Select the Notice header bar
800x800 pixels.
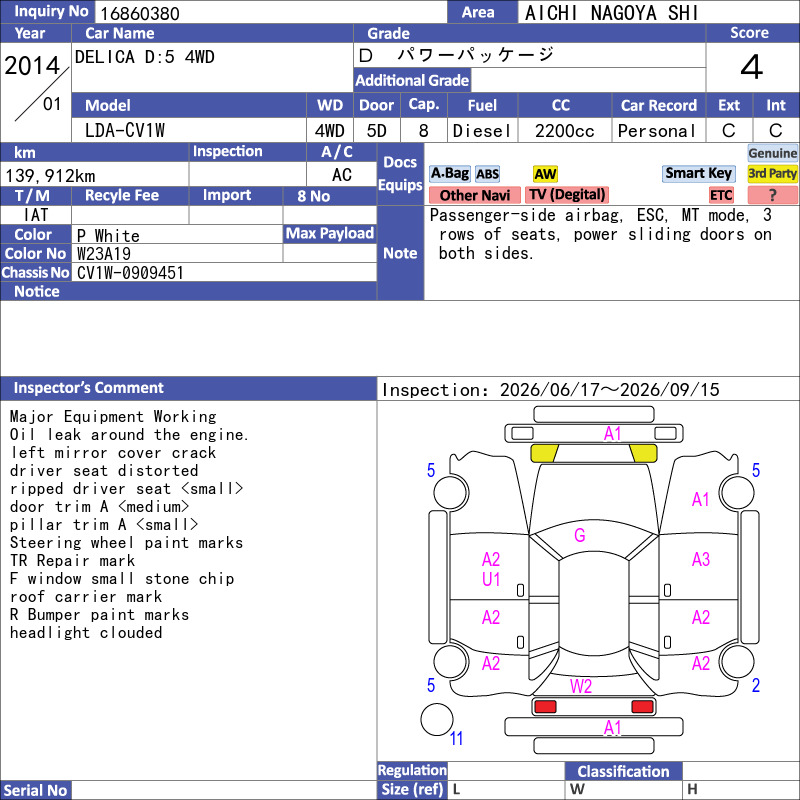(x=188, y=291)
